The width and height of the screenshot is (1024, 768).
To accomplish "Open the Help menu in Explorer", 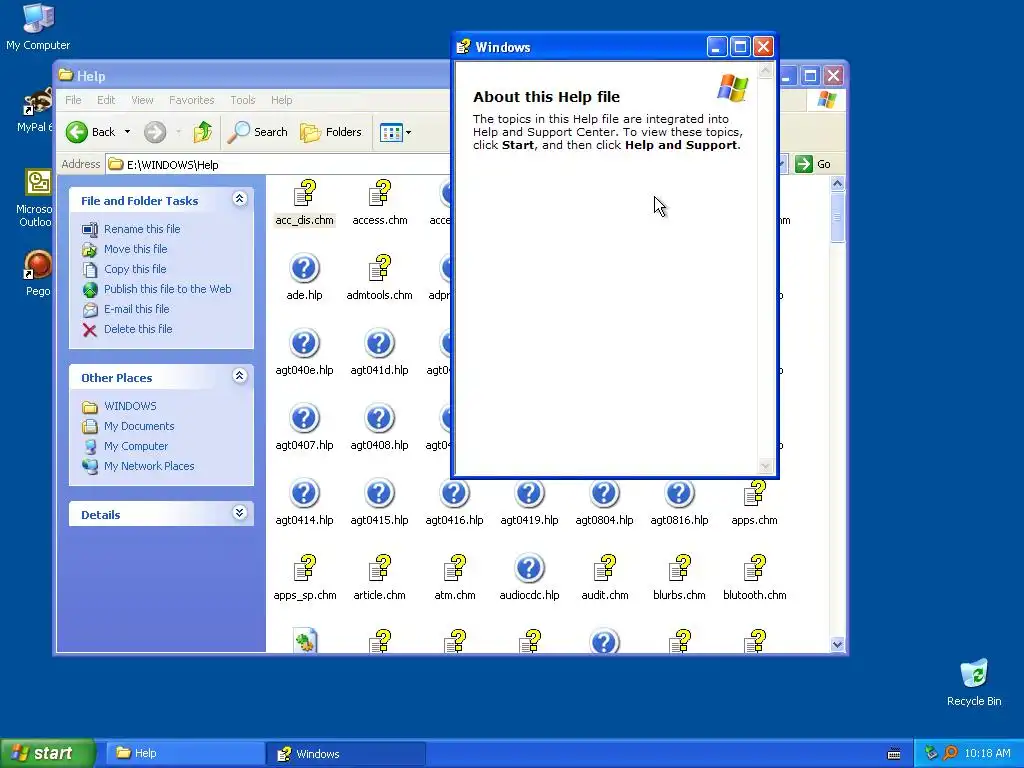I will (281, 100).
